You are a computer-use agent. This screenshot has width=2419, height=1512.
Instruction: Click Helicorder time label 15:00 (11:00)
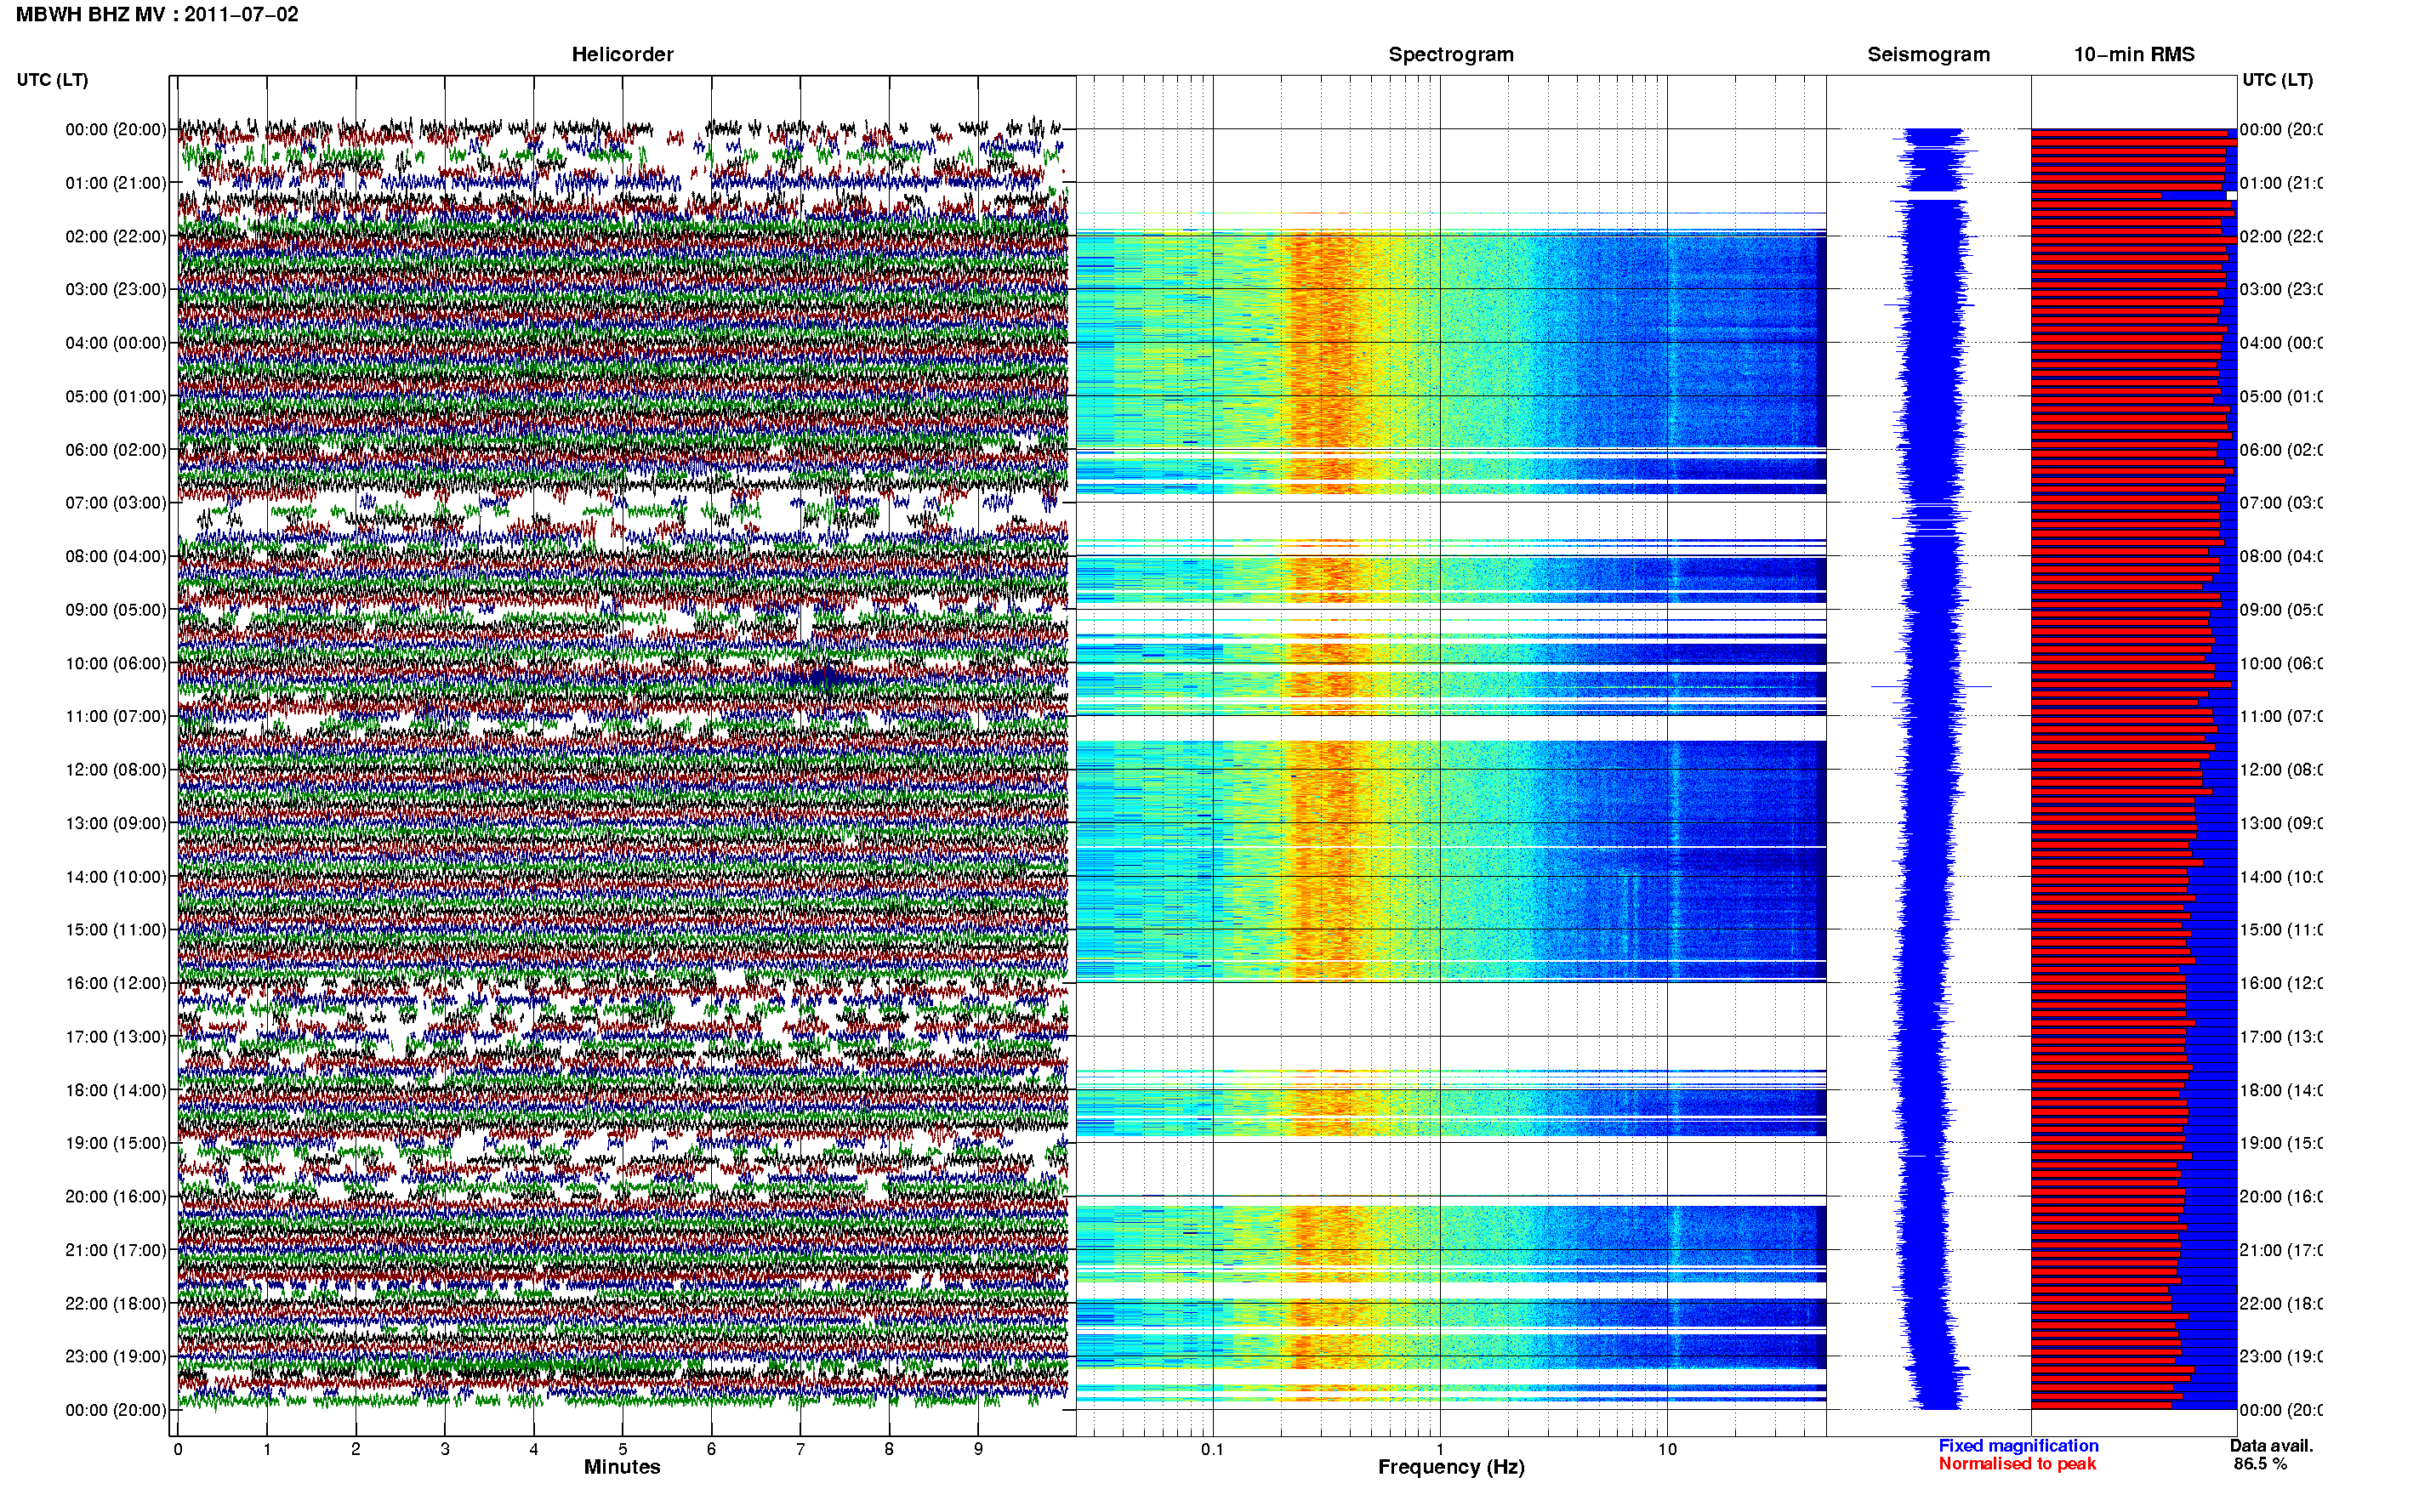coord(116,930)
